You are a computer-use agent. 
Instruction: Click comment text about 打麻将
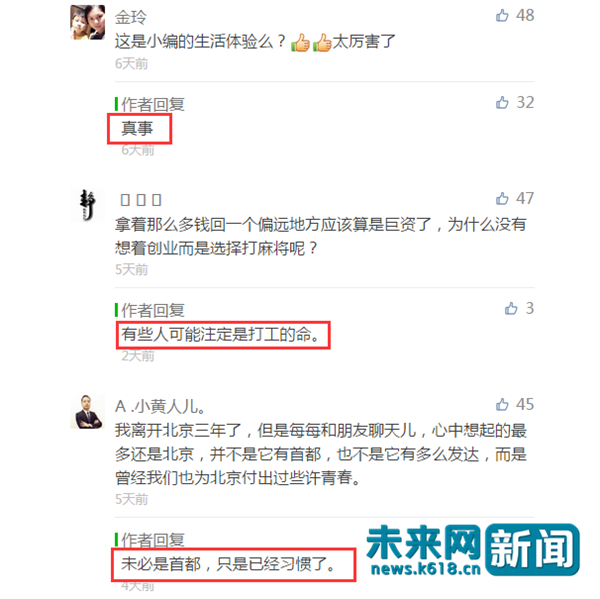click(x=321, y=236)
